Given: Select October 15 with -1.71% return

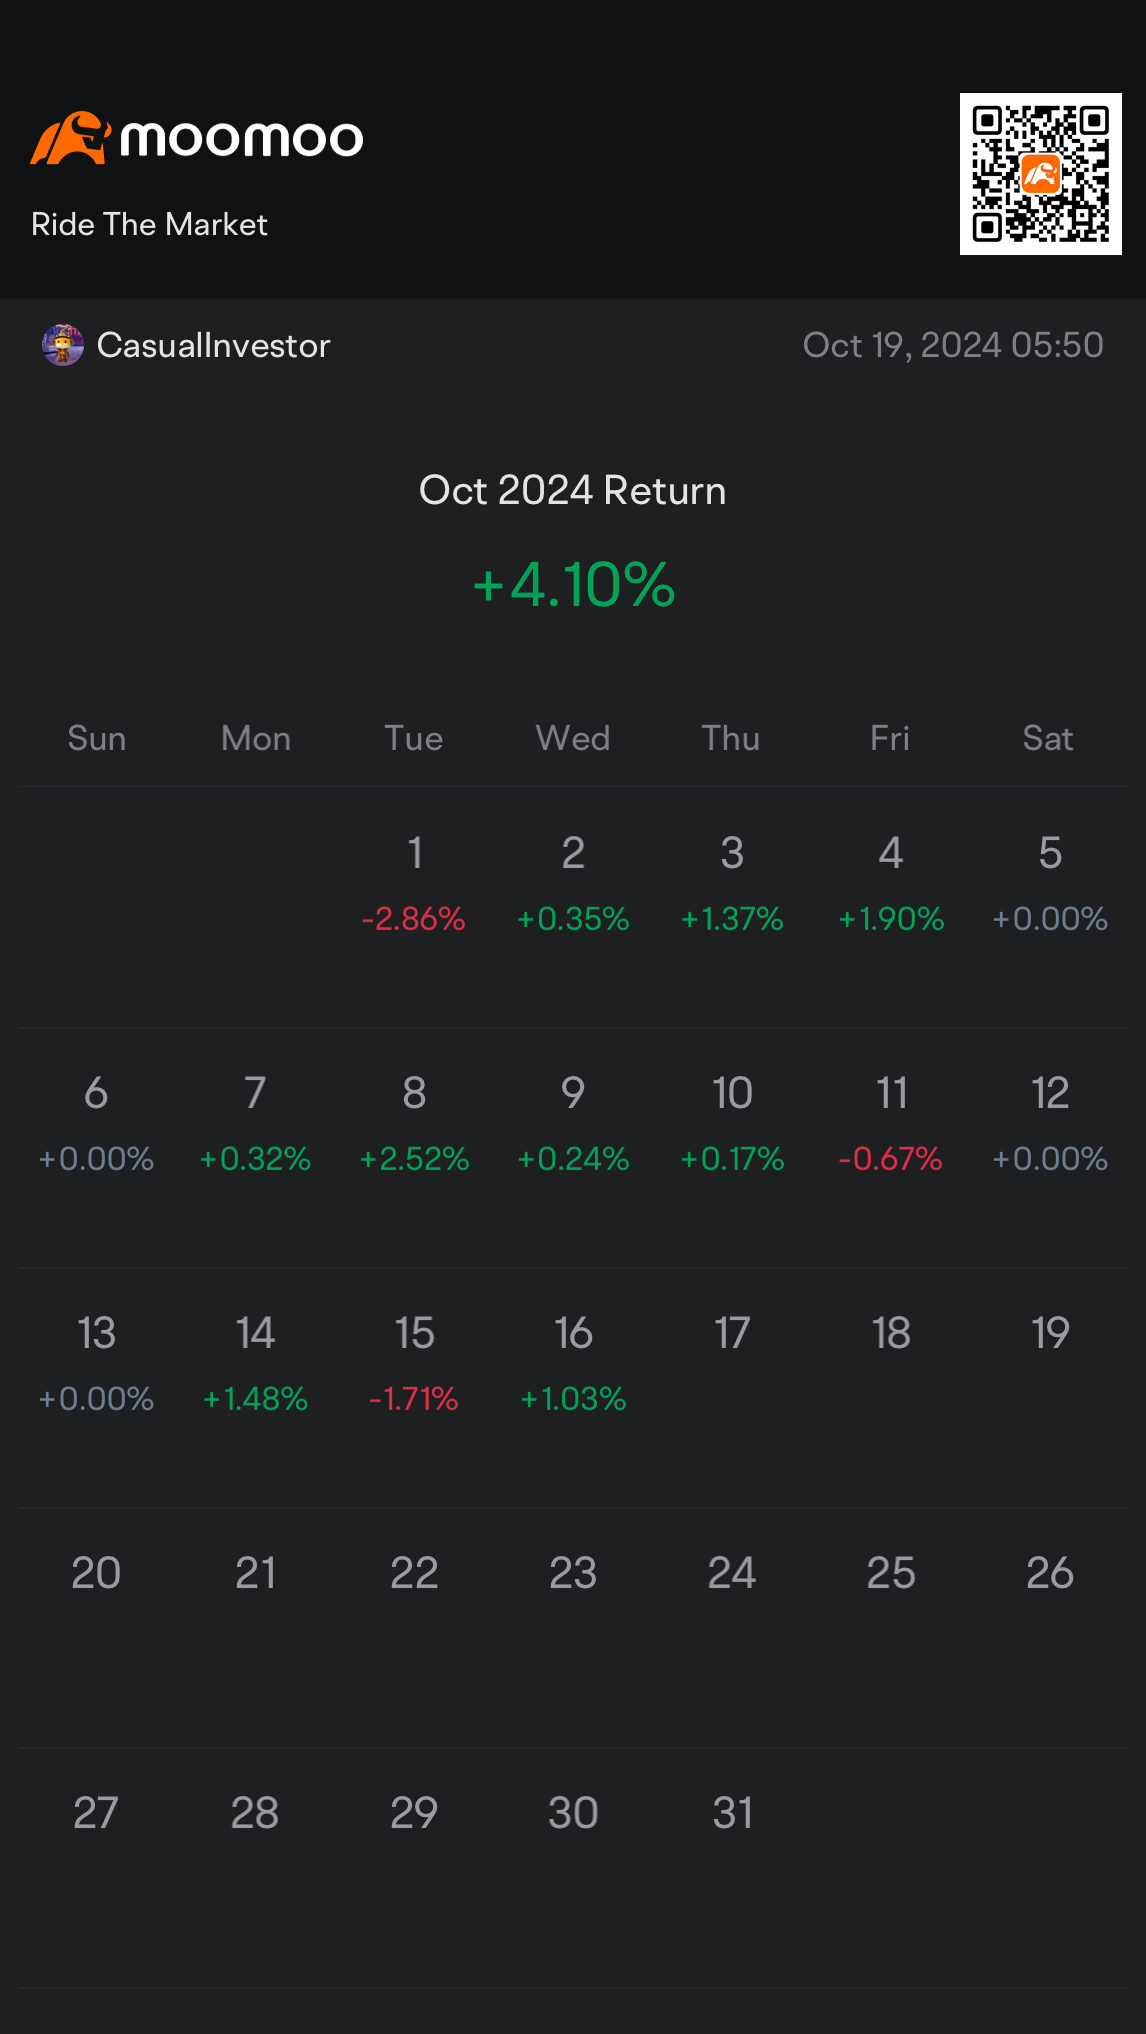Looking at the screenshot, I should coord(414,1364).
